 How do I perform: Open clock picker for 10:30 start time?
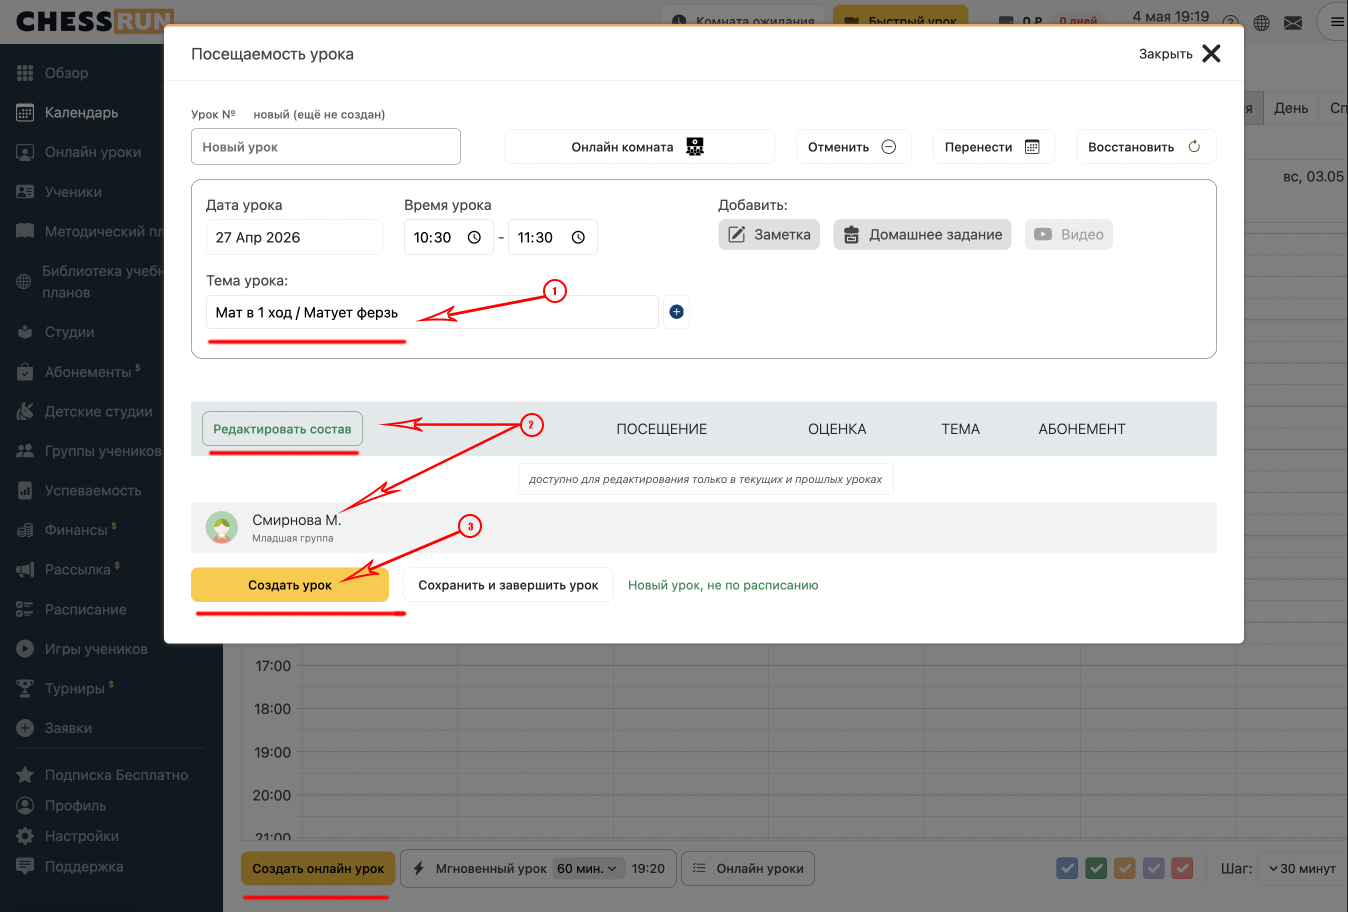click(x=474, y=238)
